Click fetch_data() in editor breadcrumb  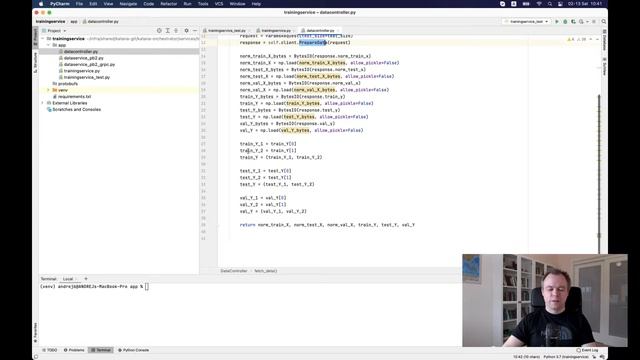pyautogui.click(x=266, y=271)
